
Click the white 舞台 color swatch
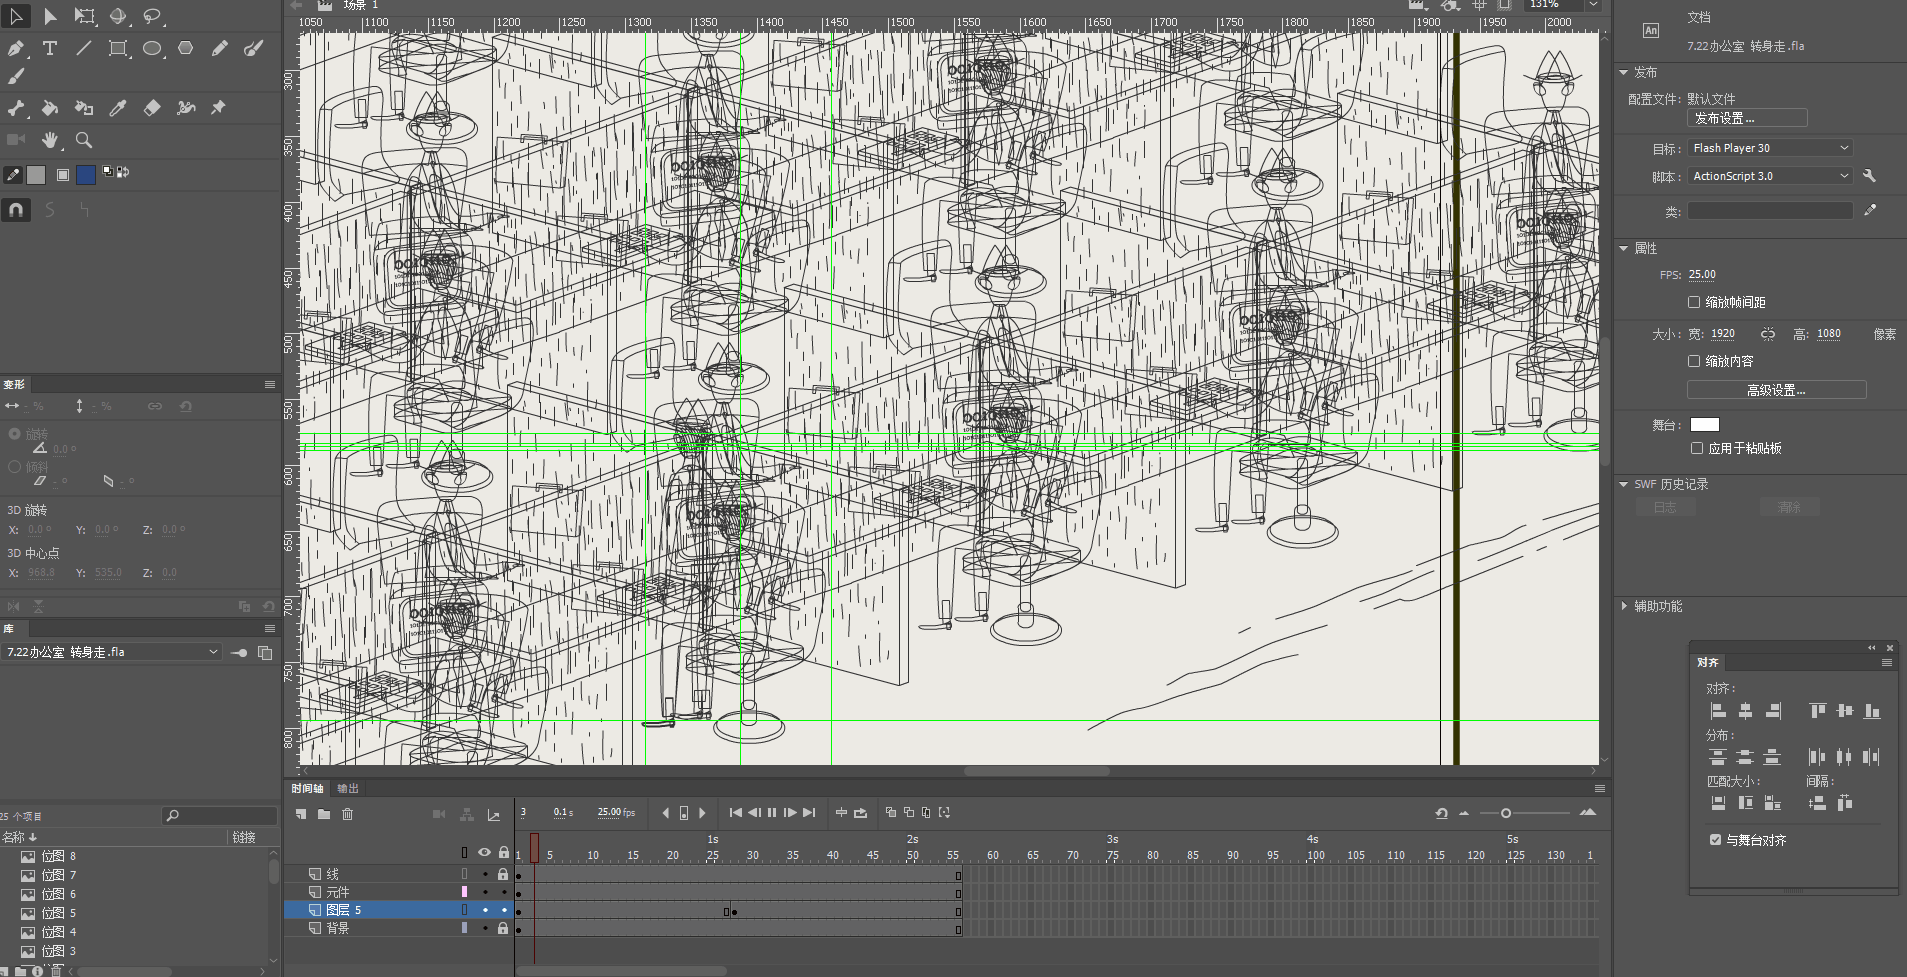click(x=1705, y=425)
